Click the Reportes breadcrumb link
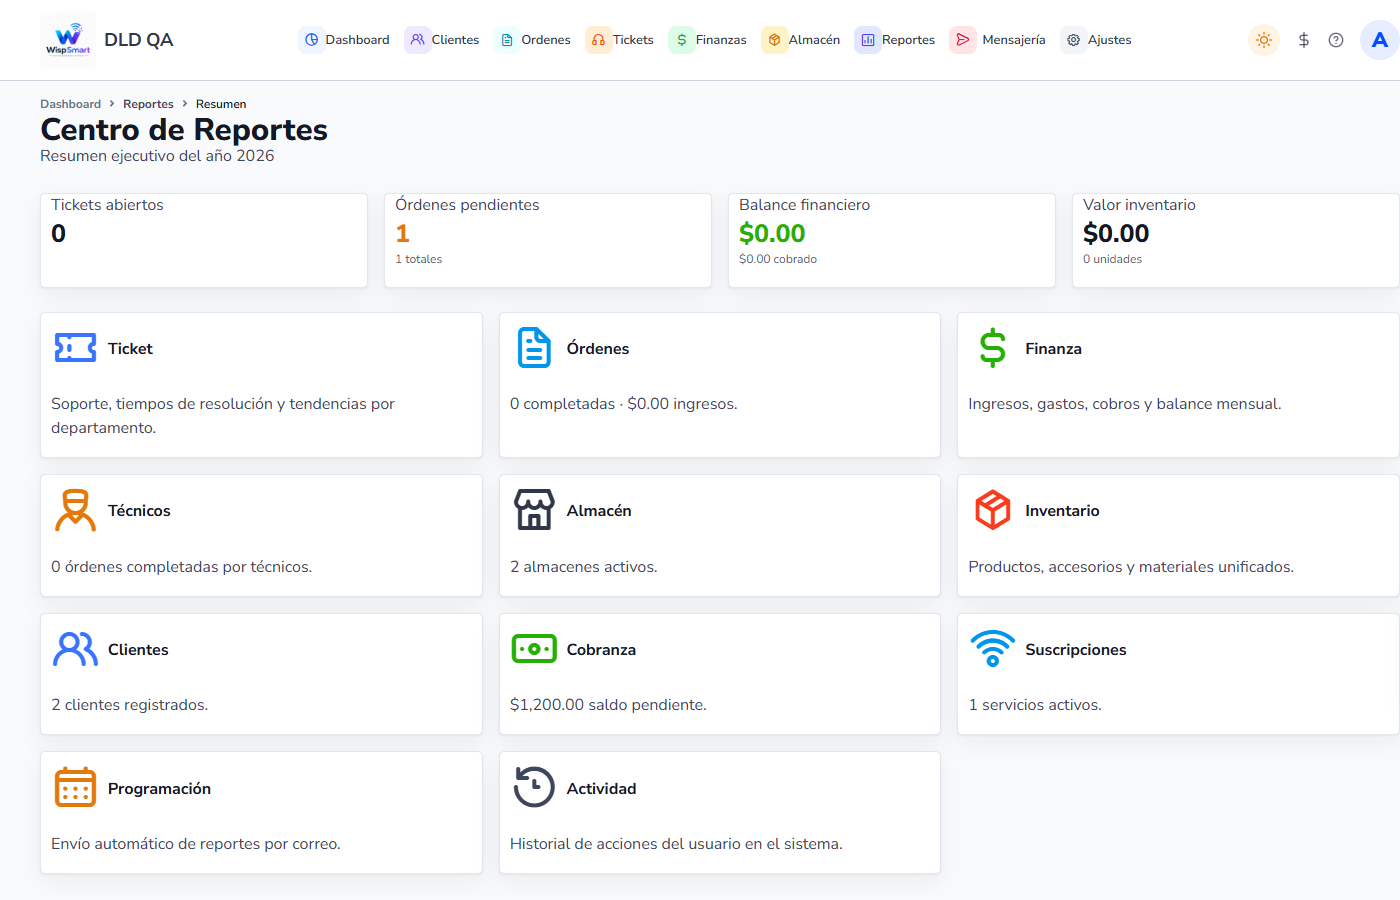Image resolution: width=1400 pixels, height=900 pixels. point(148,104)
